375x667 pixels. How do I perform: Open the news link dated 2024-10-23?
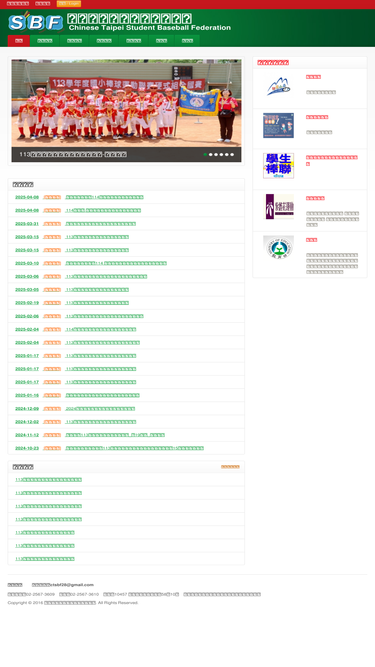point(135,448)
